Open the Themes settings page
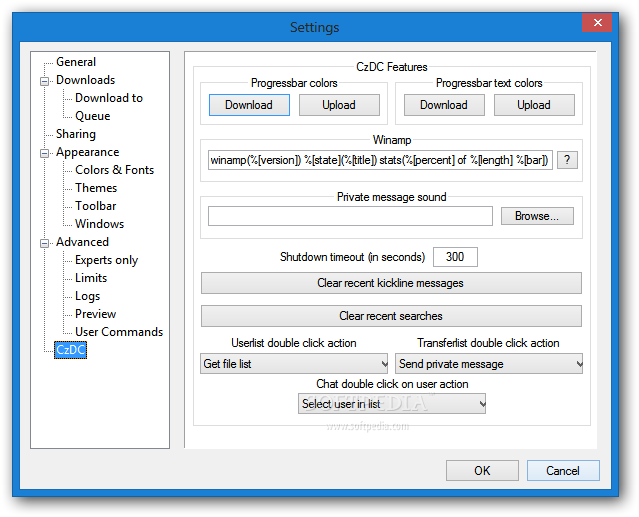The height and width of the screenshot is (517, 639). pyautogui.click(x=96, y=188)
